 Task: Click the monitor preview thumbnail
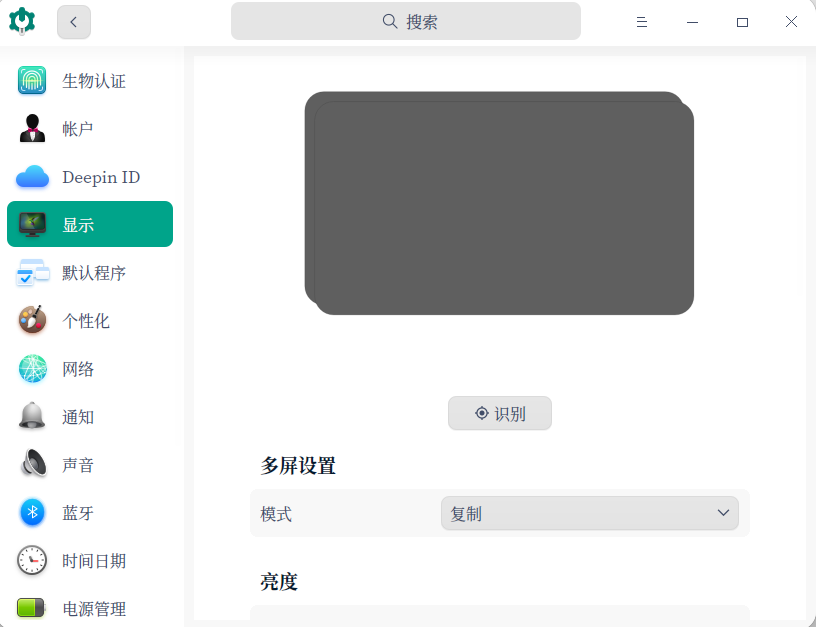499,204
